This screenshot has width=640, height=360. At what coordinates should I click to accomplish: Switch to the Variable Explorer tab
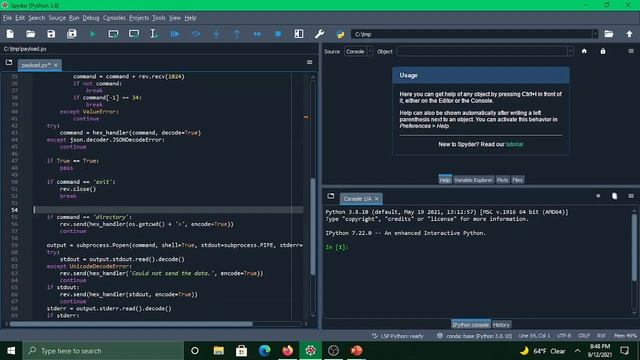pos(473,180)
